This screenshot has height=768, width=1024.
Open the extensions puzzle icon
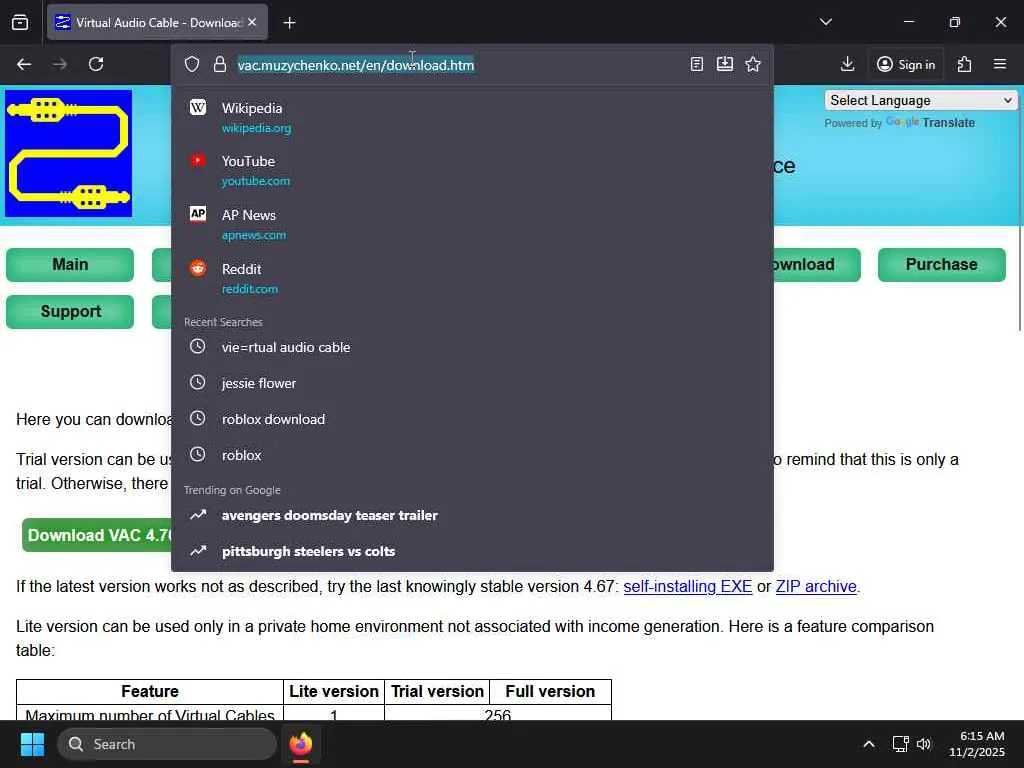tap(965, 64)
